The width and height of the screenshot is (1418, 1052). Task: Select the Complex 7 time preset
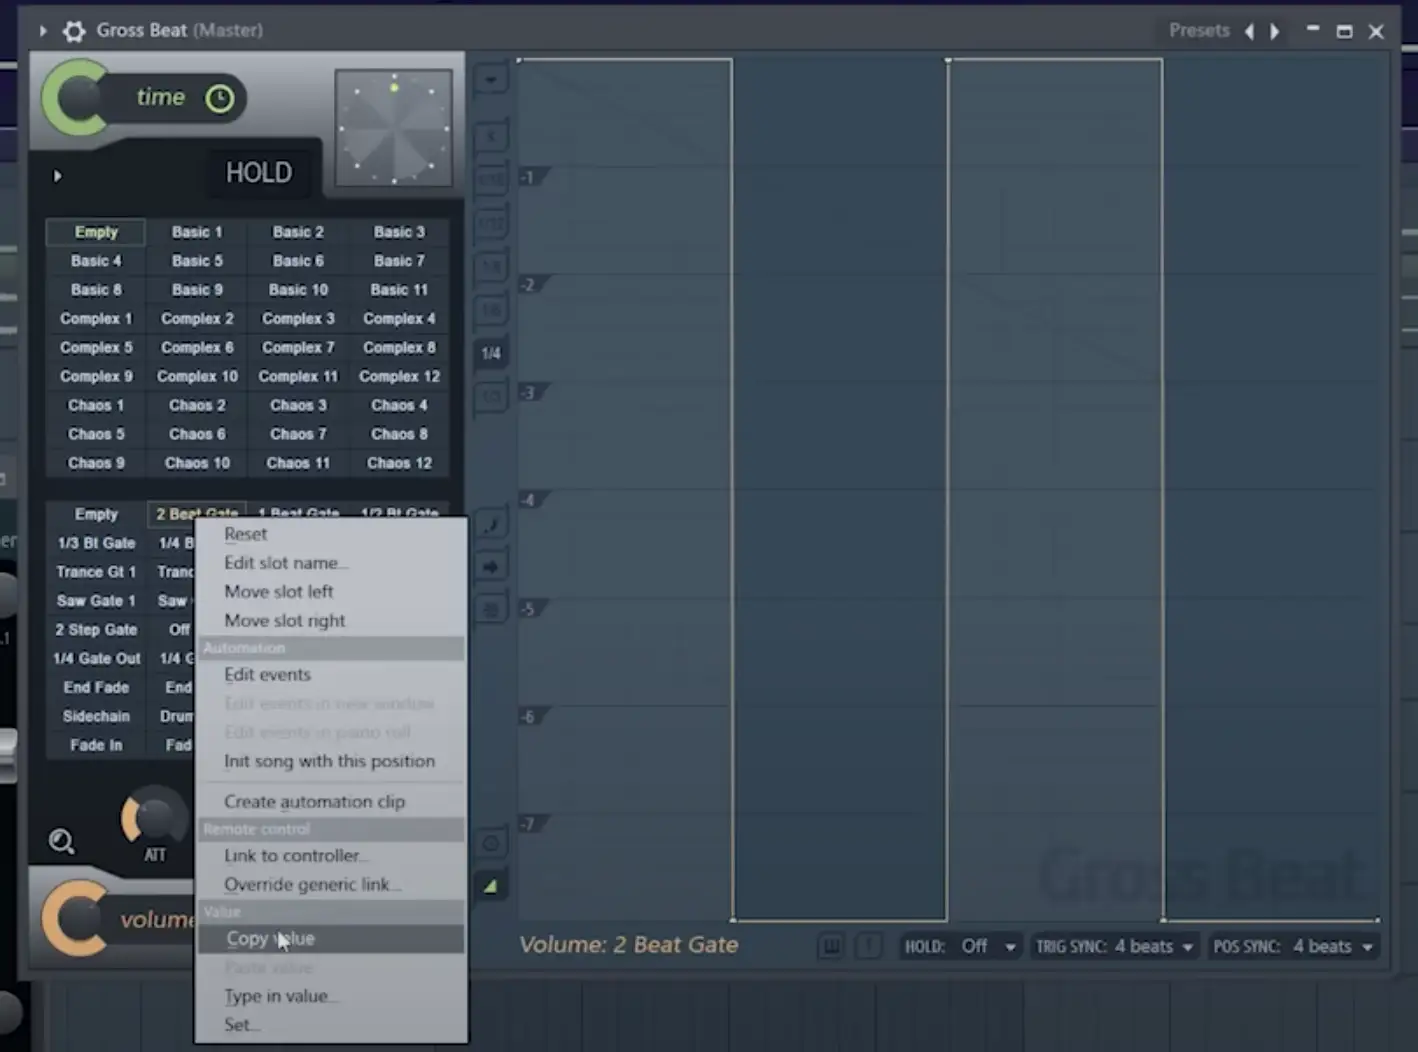point(298,348)
